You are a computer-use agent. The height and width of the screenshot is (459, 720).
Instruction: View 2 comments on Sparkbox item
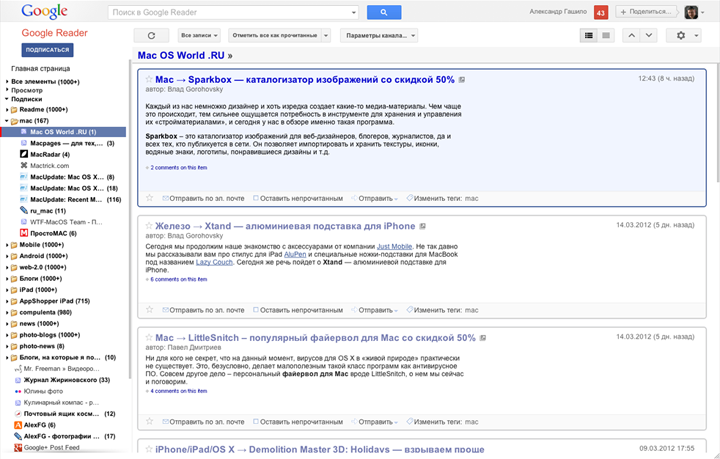pos(179,168)
